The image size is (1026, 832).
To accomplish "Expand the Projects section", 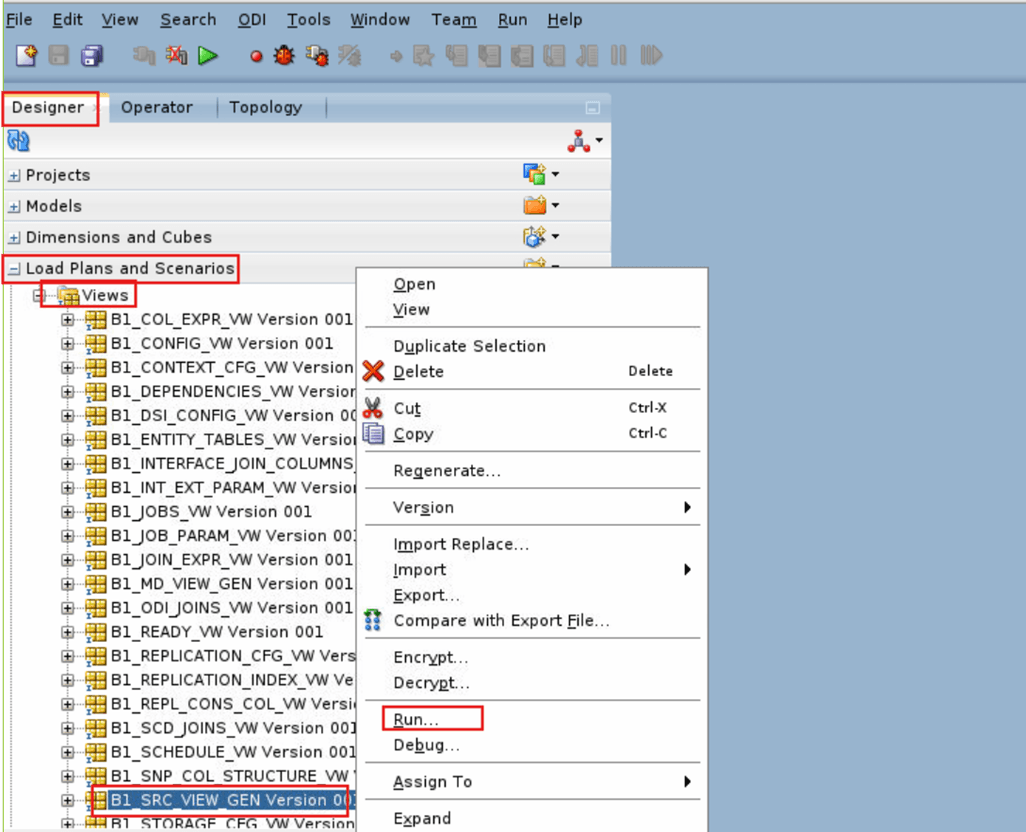I will (x=14, y=175).
